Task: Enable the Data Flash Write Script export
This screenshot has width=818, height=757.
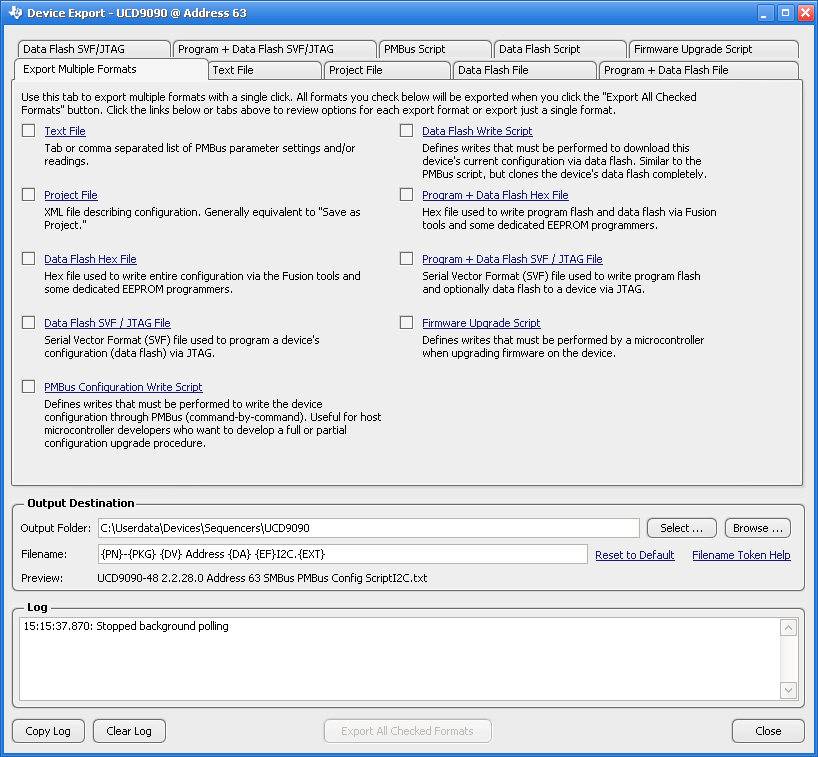Action: 406,130
